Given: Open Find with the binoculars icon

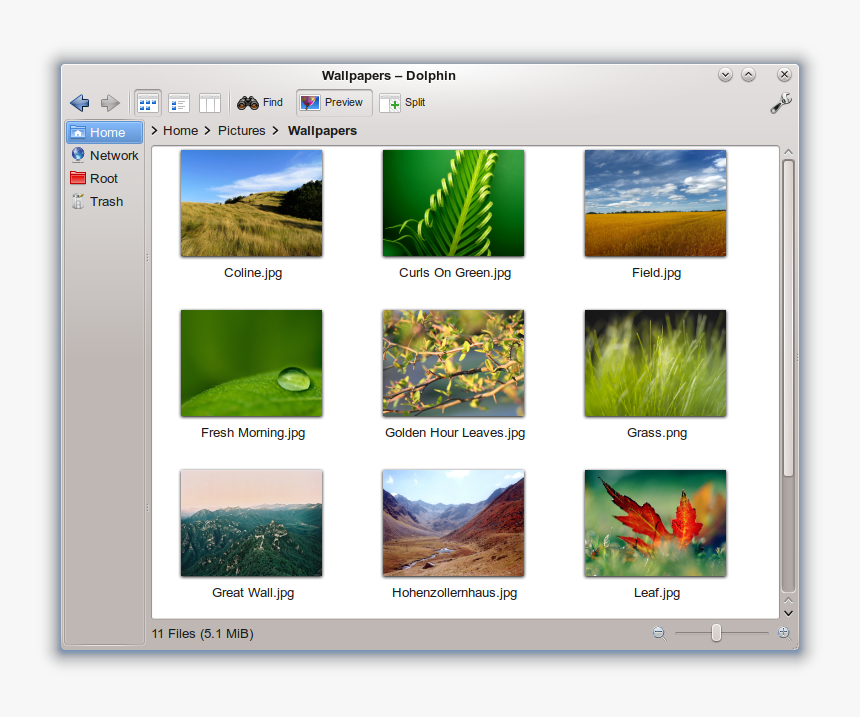Looking at the screenshot, I should (x=249, y=103).
